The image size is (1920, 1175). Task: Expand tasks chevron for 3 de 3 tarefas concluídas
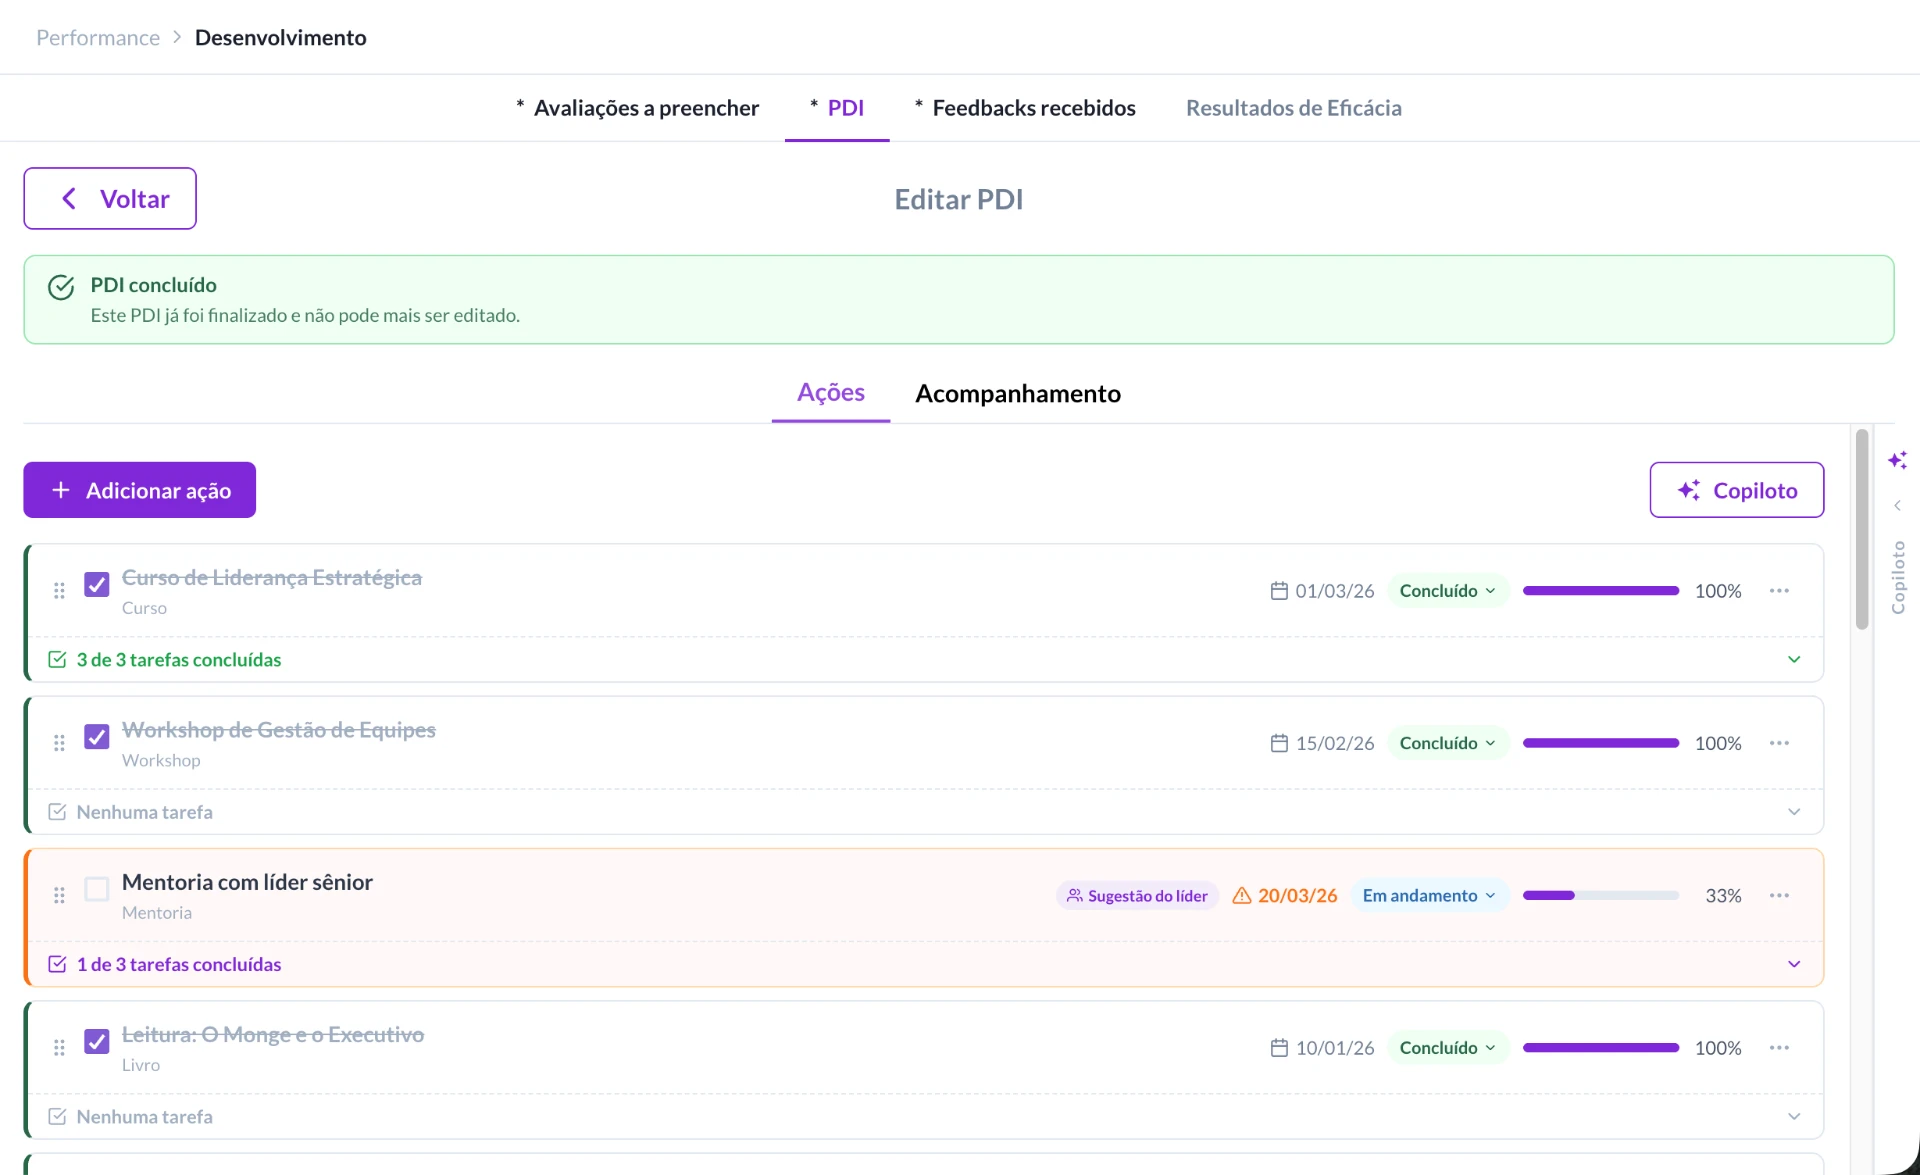click(1794, 659)
